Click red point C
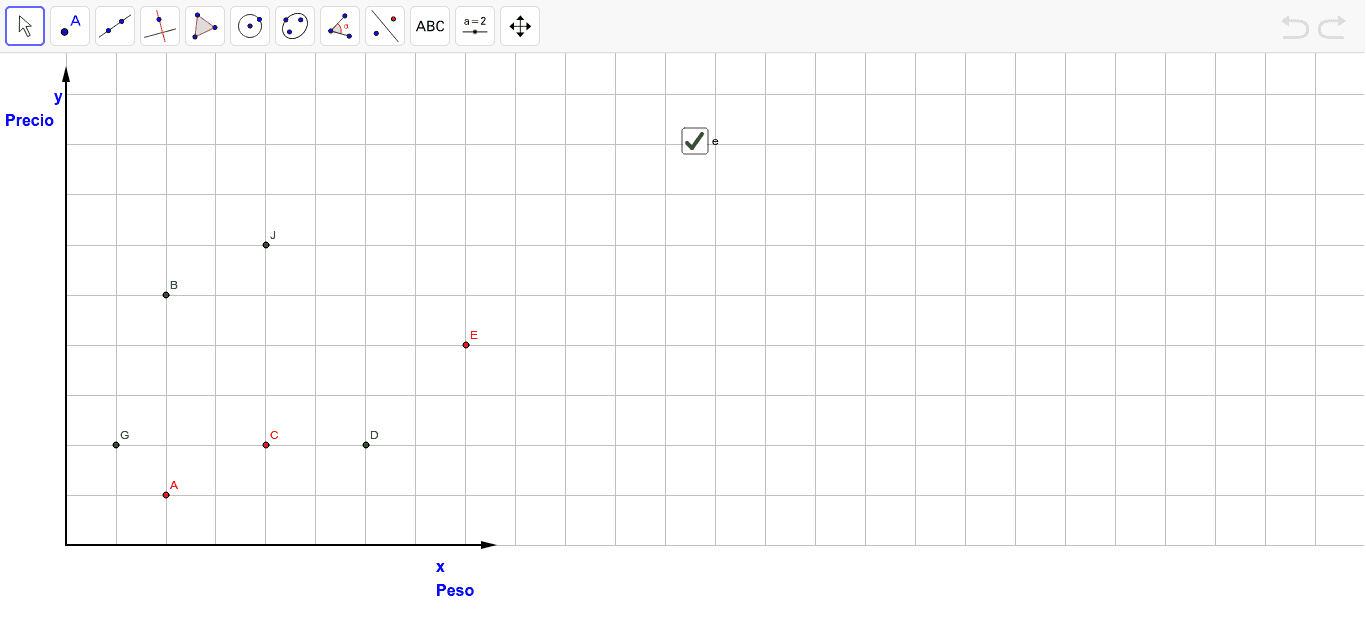This screenshot has width=1366, height=631. 266,445
